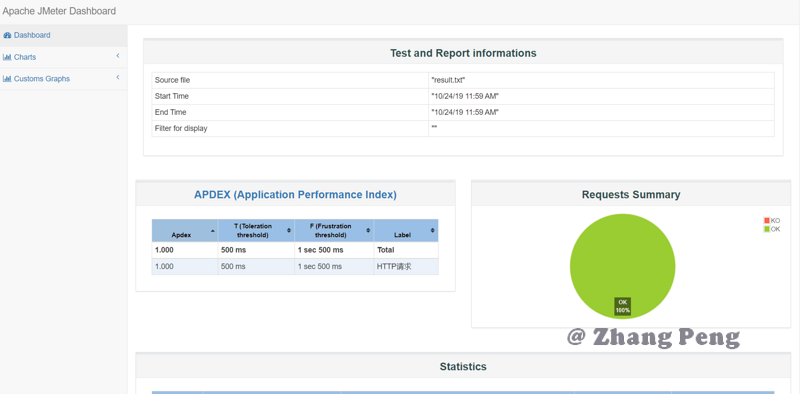Click the End Time row label
This screenshot has height=394, width=800.
170,112
